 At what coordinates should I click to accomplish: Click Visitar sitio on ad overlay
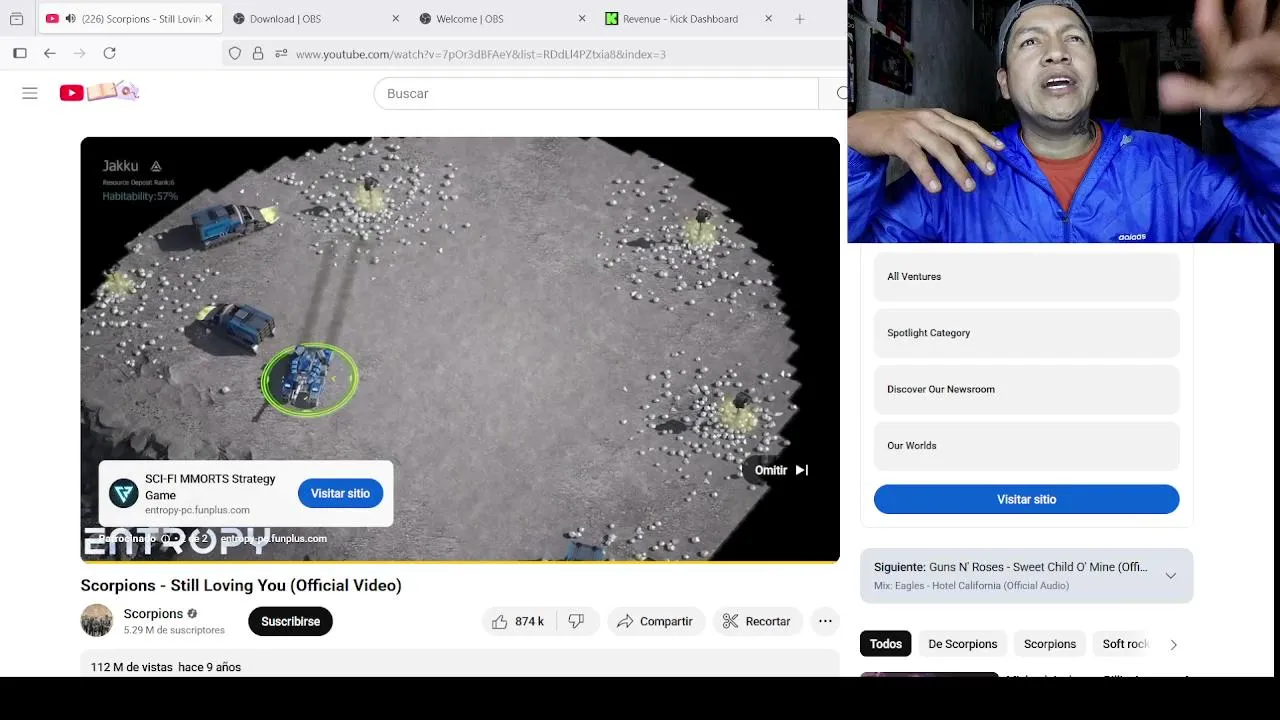[340, 493]
